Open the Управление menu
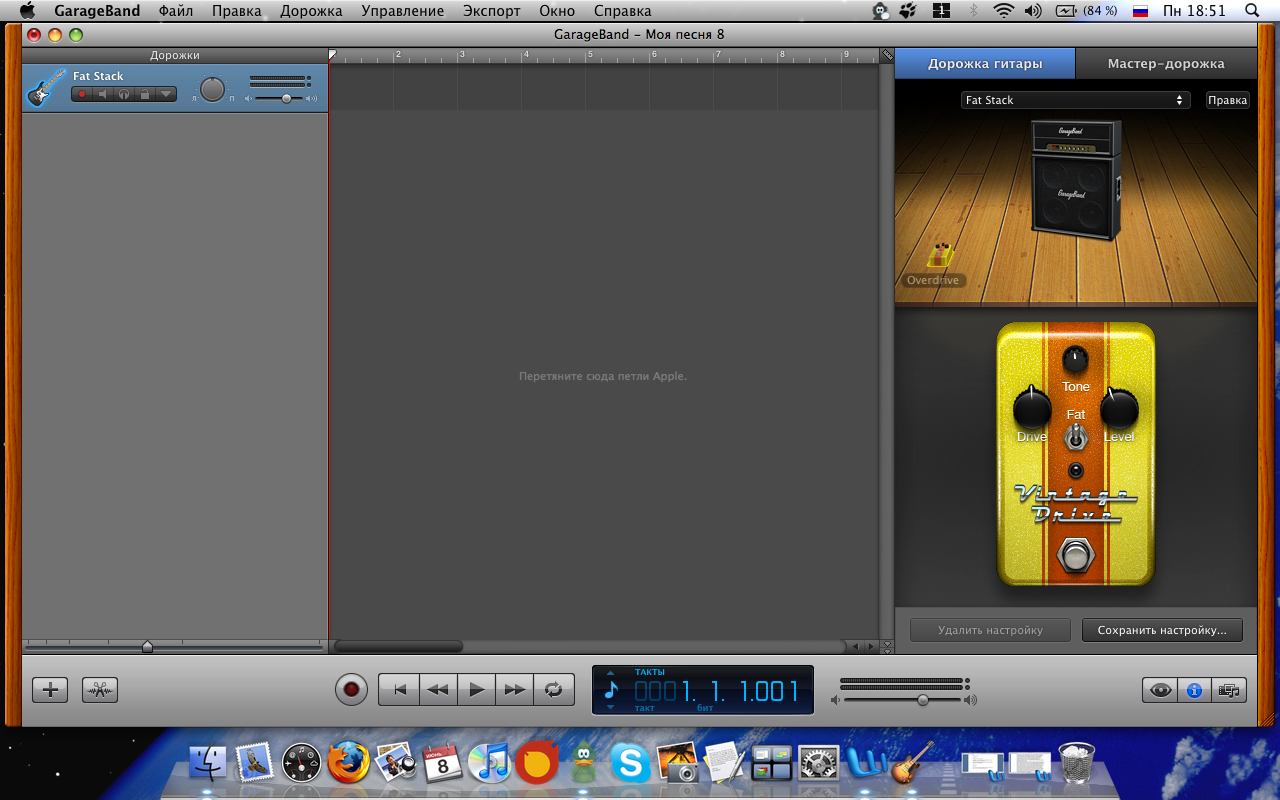The image size is (1280, 800). tap(403, 11)
